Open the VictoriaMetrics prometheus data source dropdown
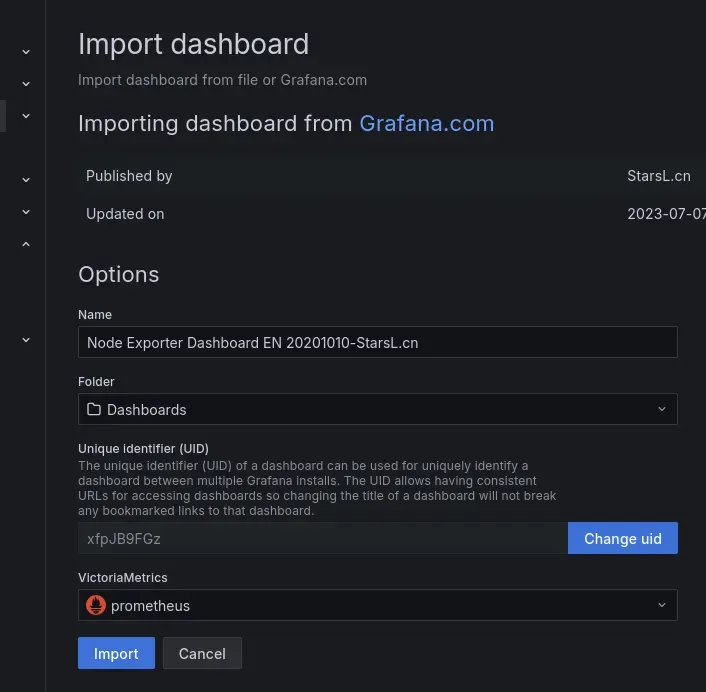Screen dimensions: 706x692 [x=378, y=605]
